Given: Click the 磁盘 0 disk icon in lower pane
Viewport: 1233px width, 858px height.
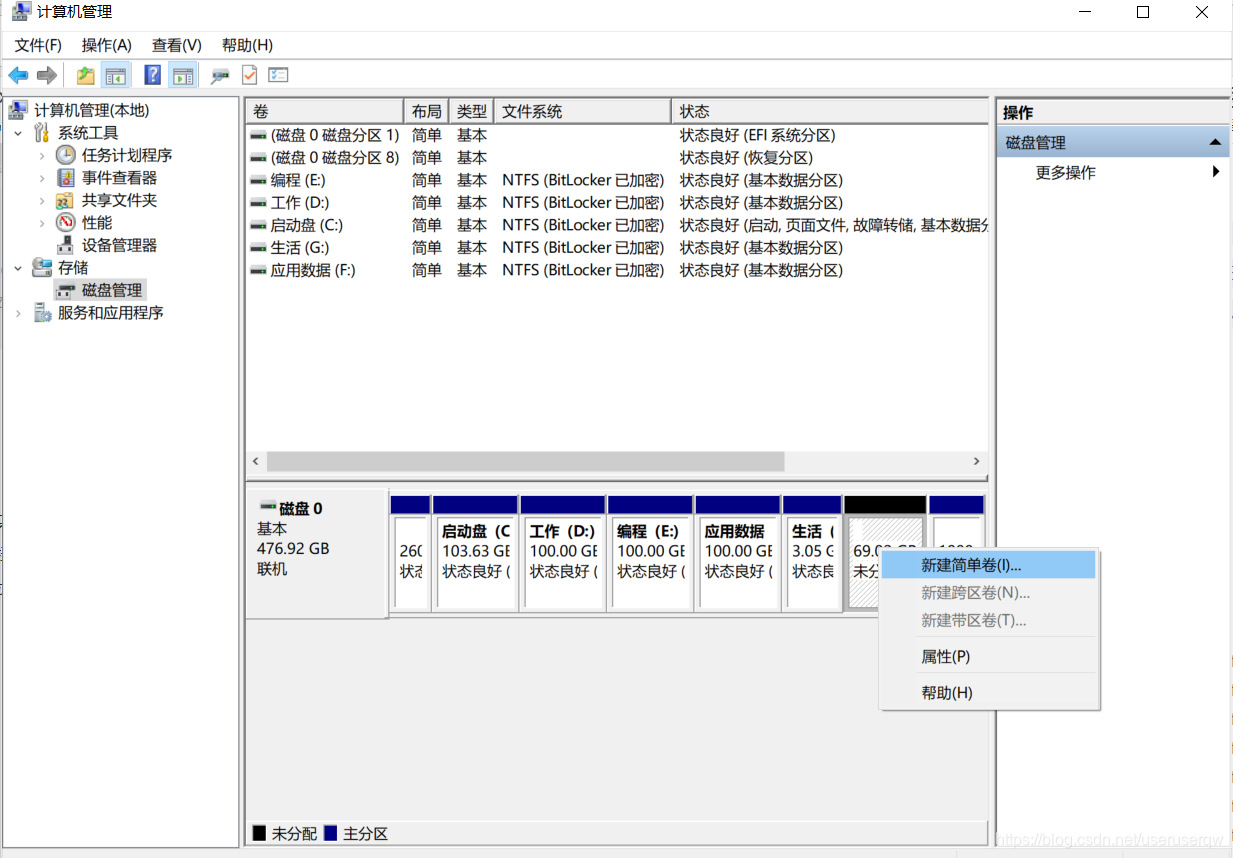Looking at the screenshot, I should (267, 507).
